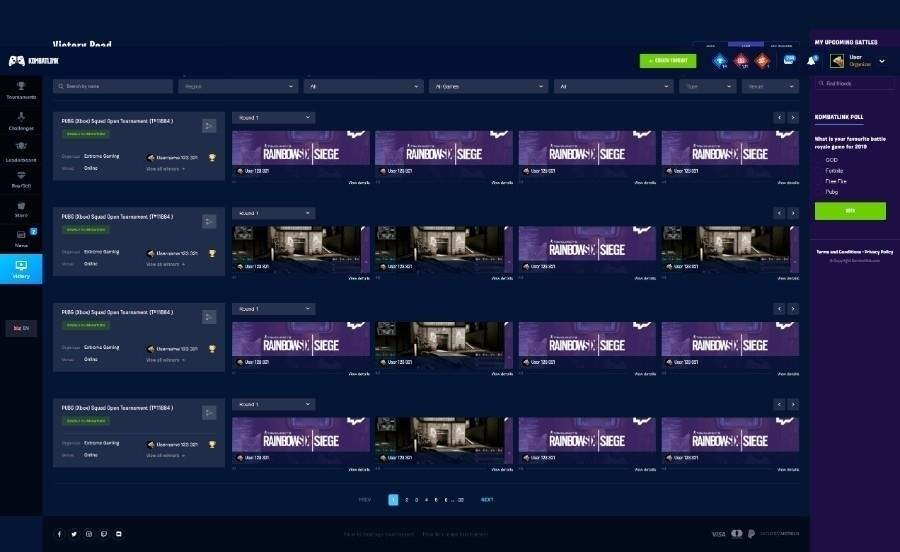Open the Challenges sidebar section

21,121
